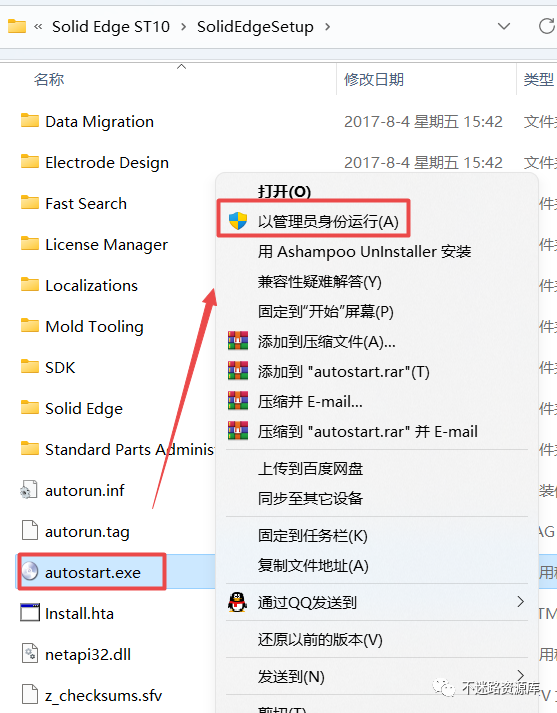
Task: Click the WinRAR icon beside 压缩并 E-mail...
Action: (x=238, y=401)
